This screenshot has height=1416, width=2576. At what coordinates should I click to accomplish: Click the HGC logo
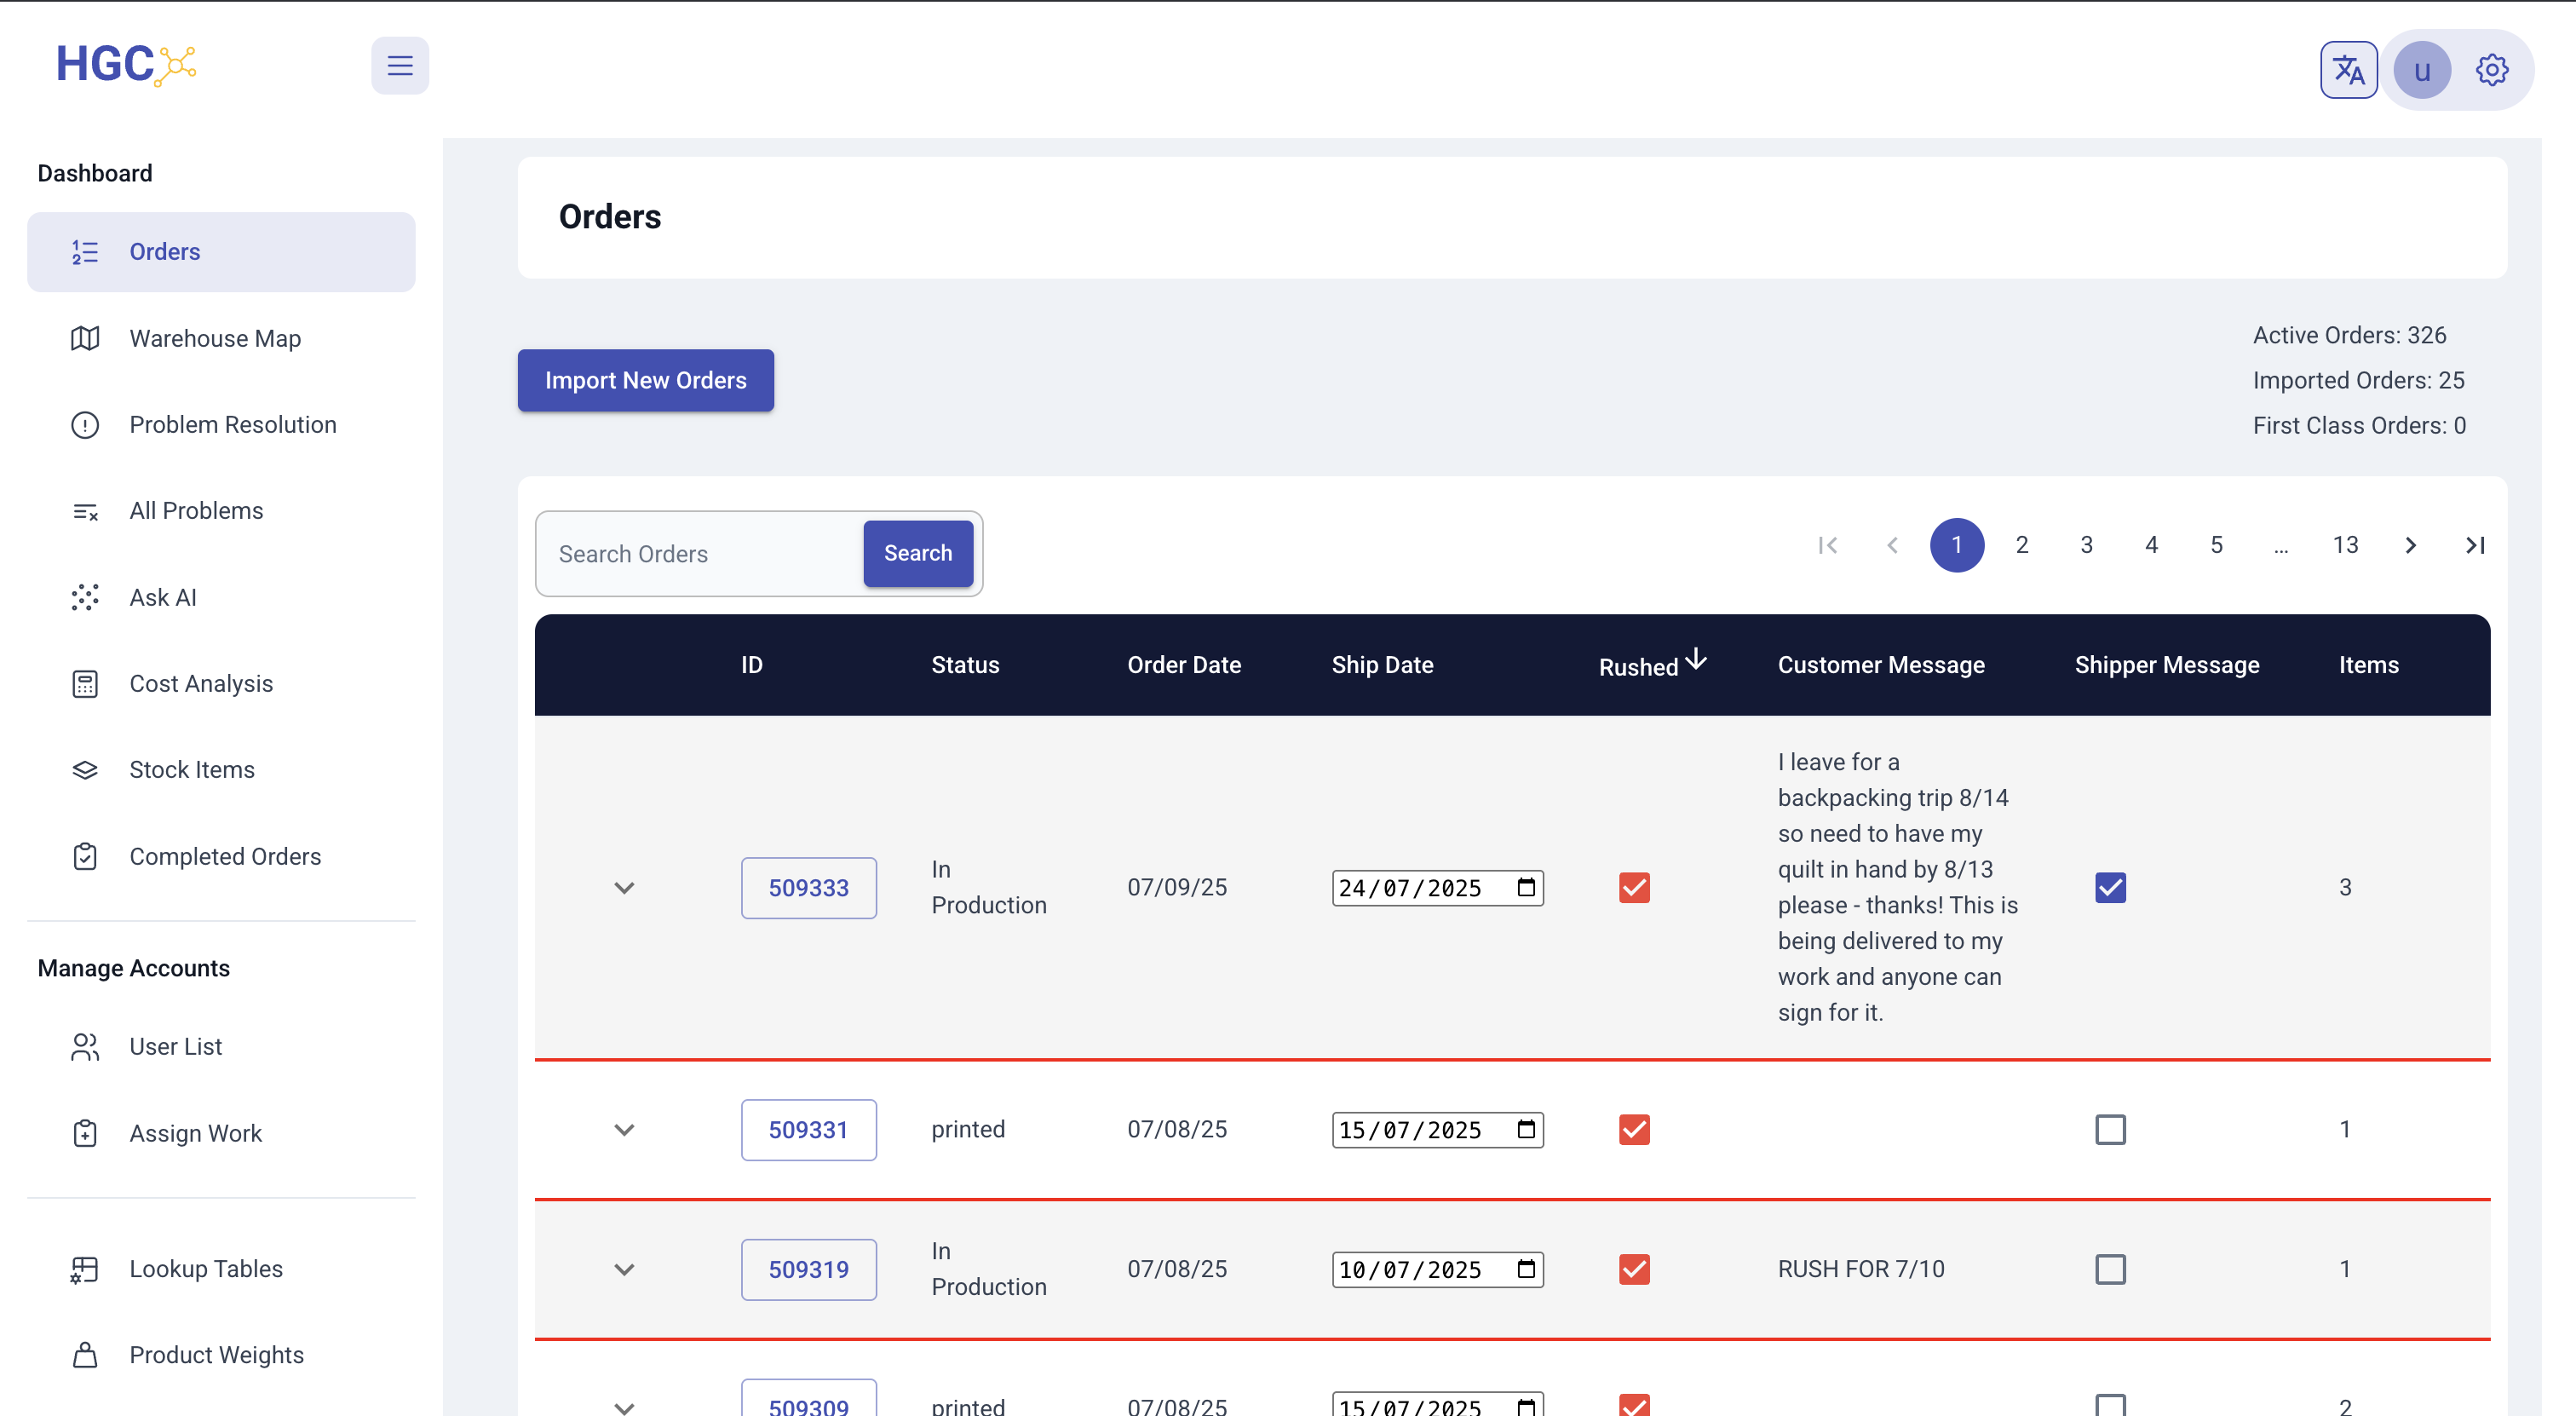click(126, 65)
